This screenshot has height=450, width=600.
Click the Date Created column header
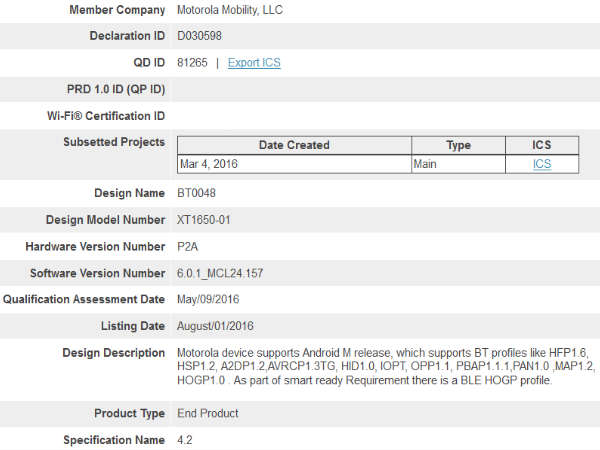tap(294, 145)
